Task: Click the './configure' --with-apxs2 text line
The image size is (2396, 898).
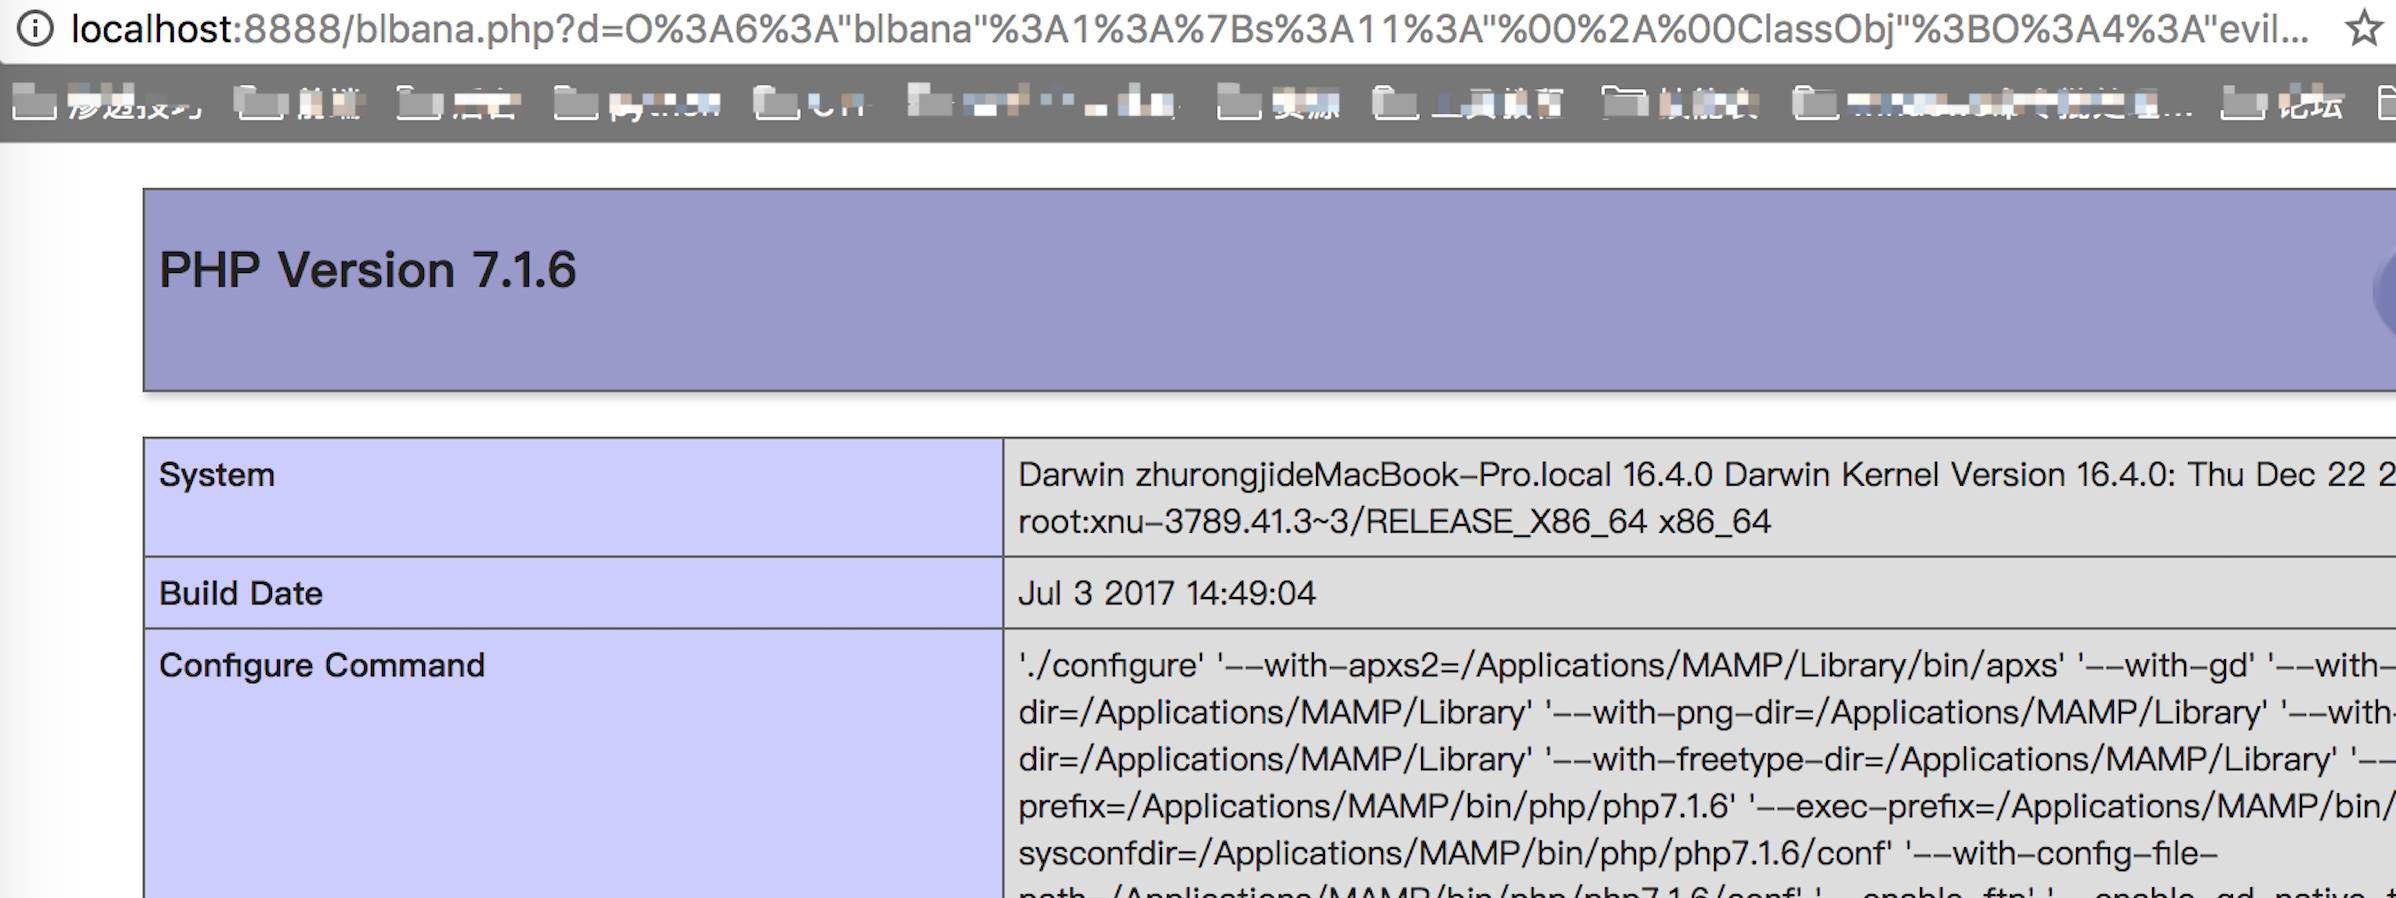Action: point(1706,666)
